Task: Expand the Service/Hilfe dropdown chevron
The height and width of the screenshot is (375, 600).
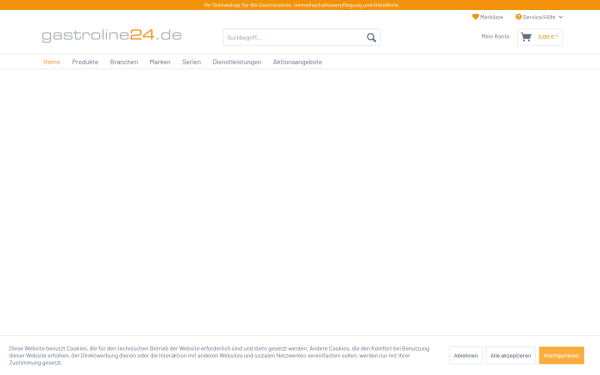Action: point(561,17)
